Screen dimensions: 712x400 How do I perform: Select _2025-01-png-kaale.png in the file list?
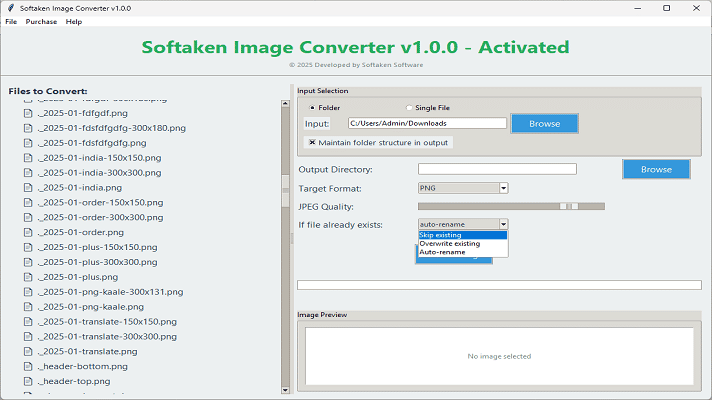pyautogui.click(x=90, y=307)
